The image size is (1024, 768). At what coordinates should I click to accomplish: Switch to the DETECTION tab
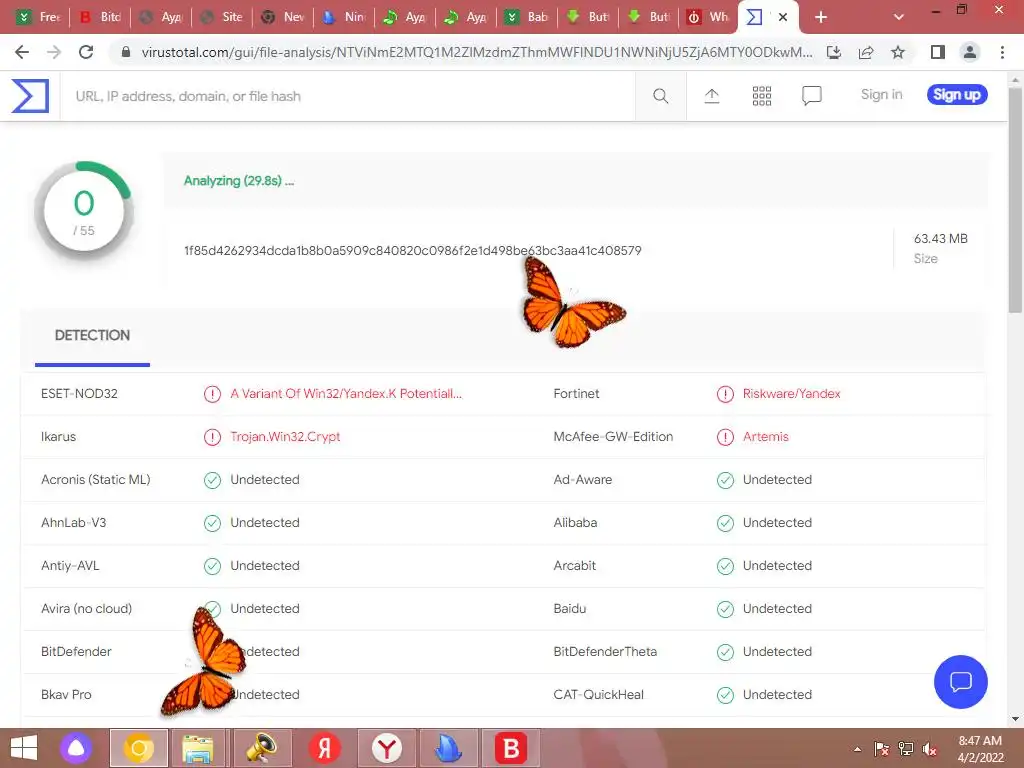click(x=92, y=336)
